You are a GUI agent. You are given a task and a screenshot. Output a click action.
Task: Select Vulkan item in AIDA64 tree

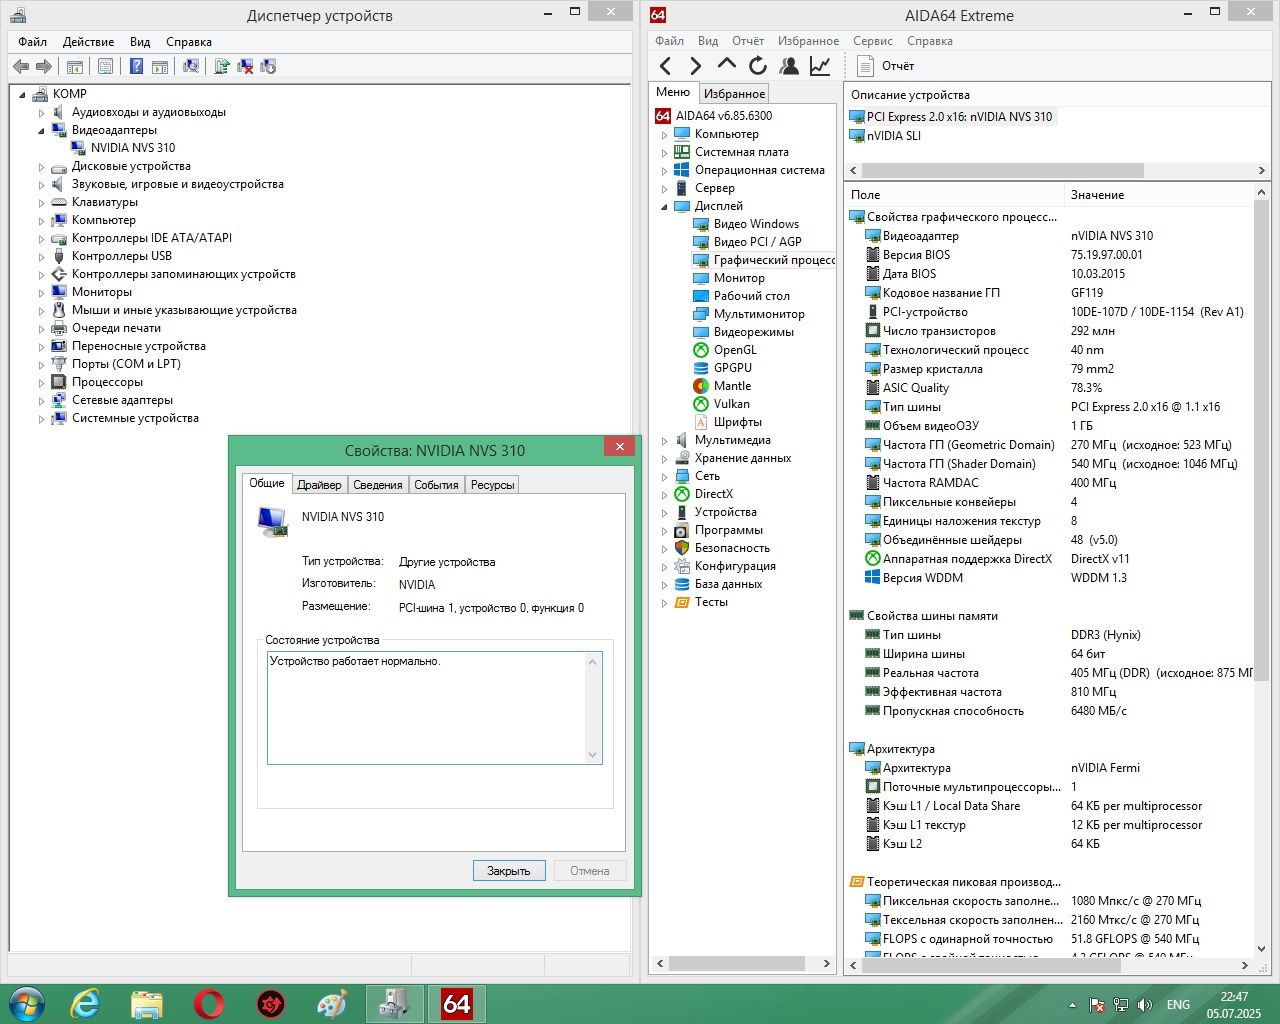click(x=721, y=404)
